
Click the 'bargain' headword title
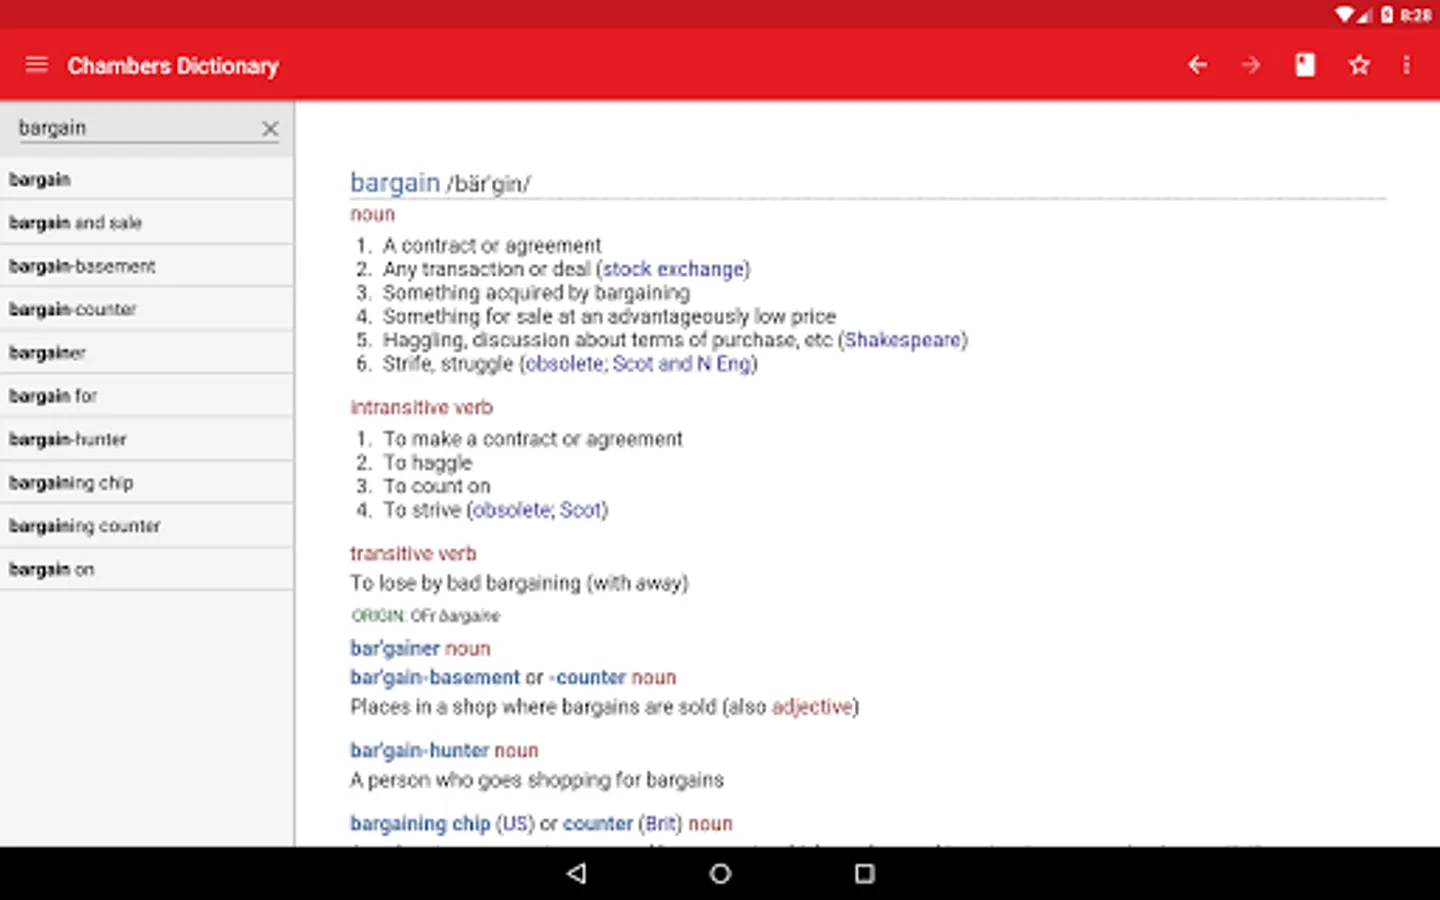tap(395, 183)
